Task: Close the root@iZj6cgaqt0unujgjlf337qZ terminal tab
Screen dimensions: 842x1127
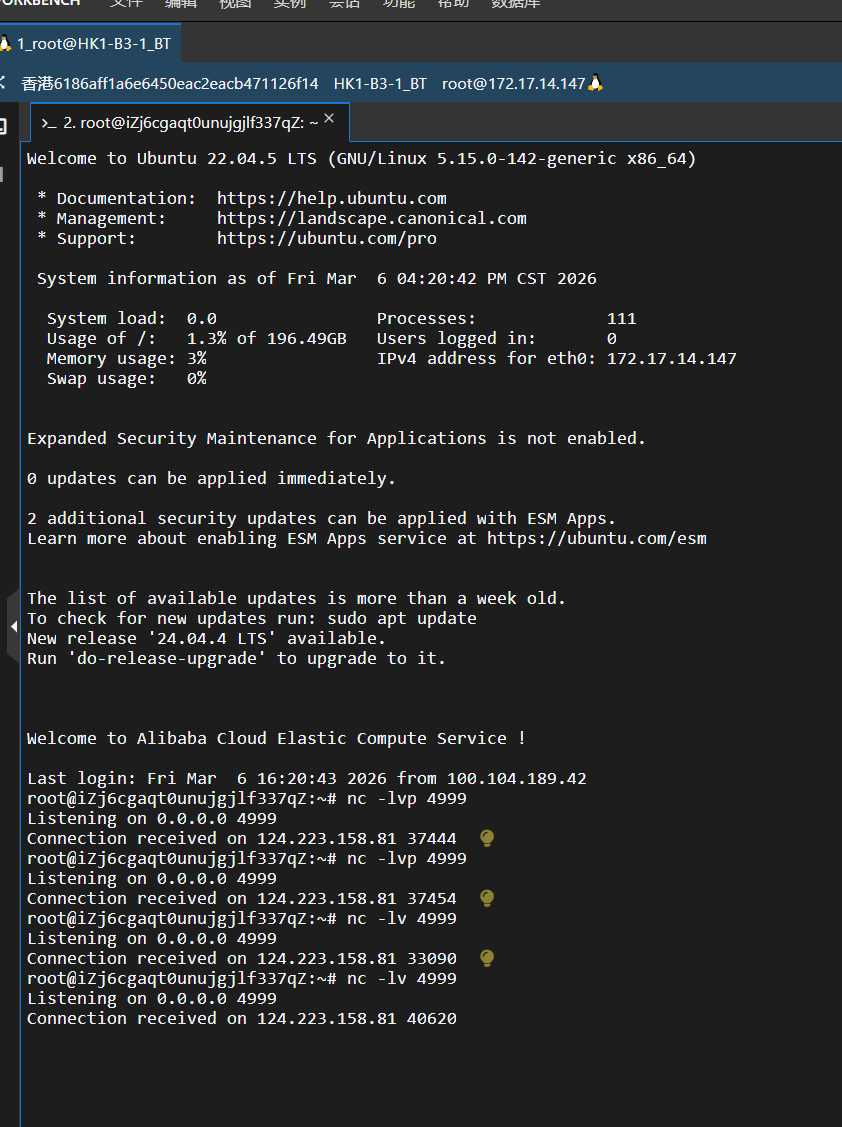Action: click(329, 120)
